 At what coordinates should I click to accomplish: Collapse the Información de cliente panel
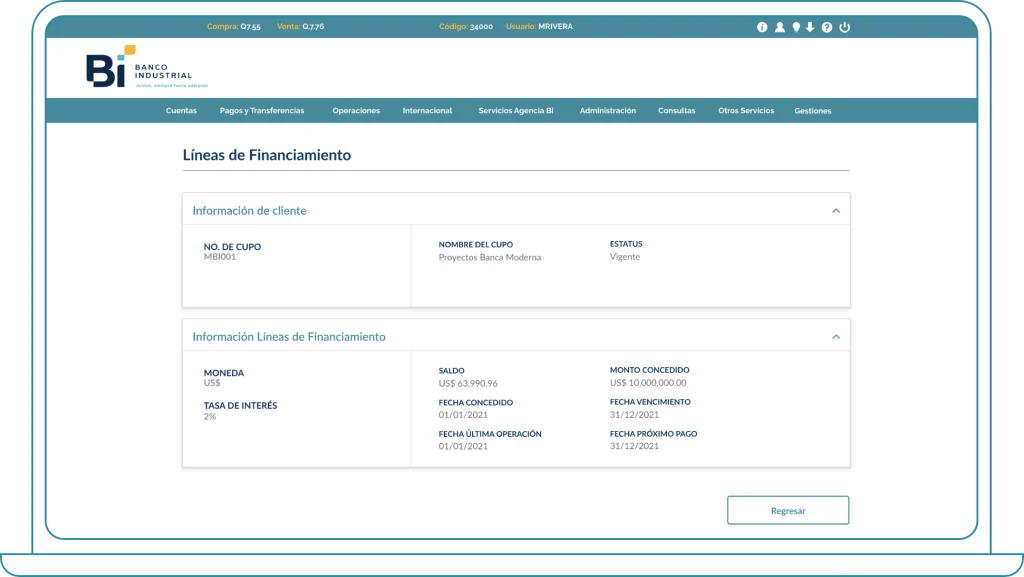pyautogui.click(x=836, y=211)
